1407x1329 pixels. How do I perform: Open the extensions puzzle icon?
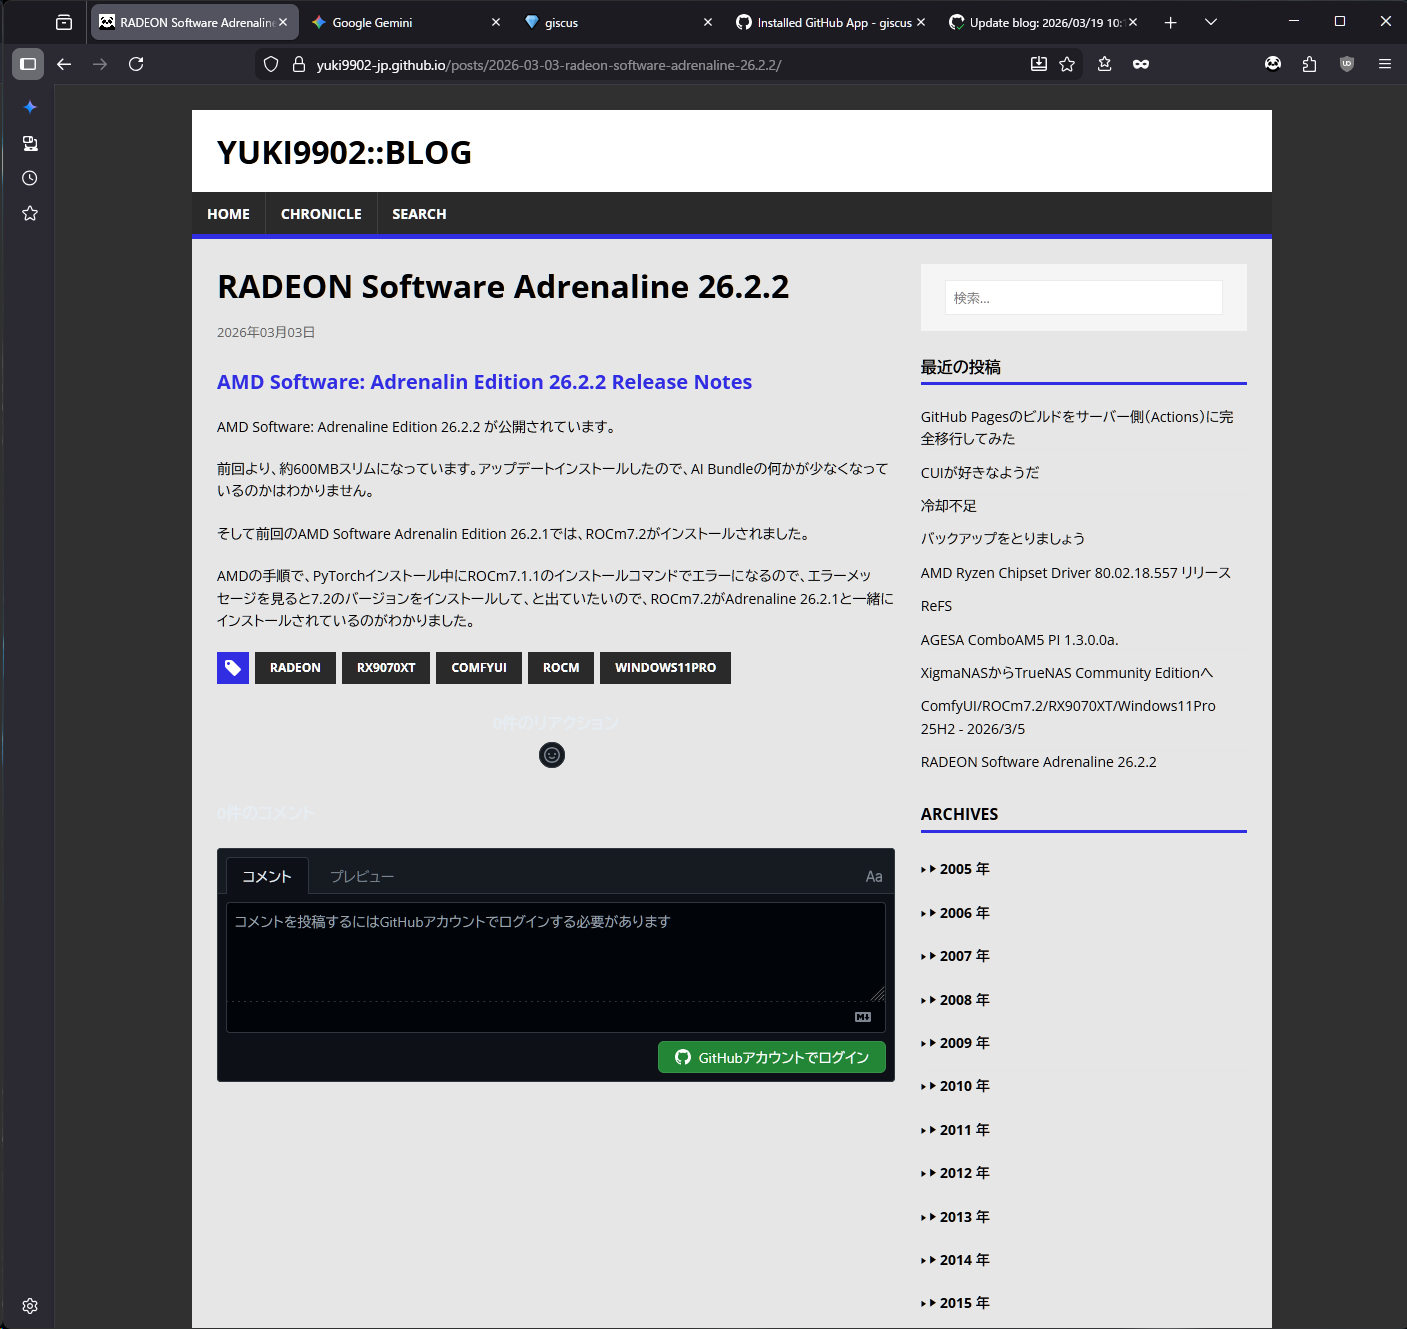[1309, 64]
